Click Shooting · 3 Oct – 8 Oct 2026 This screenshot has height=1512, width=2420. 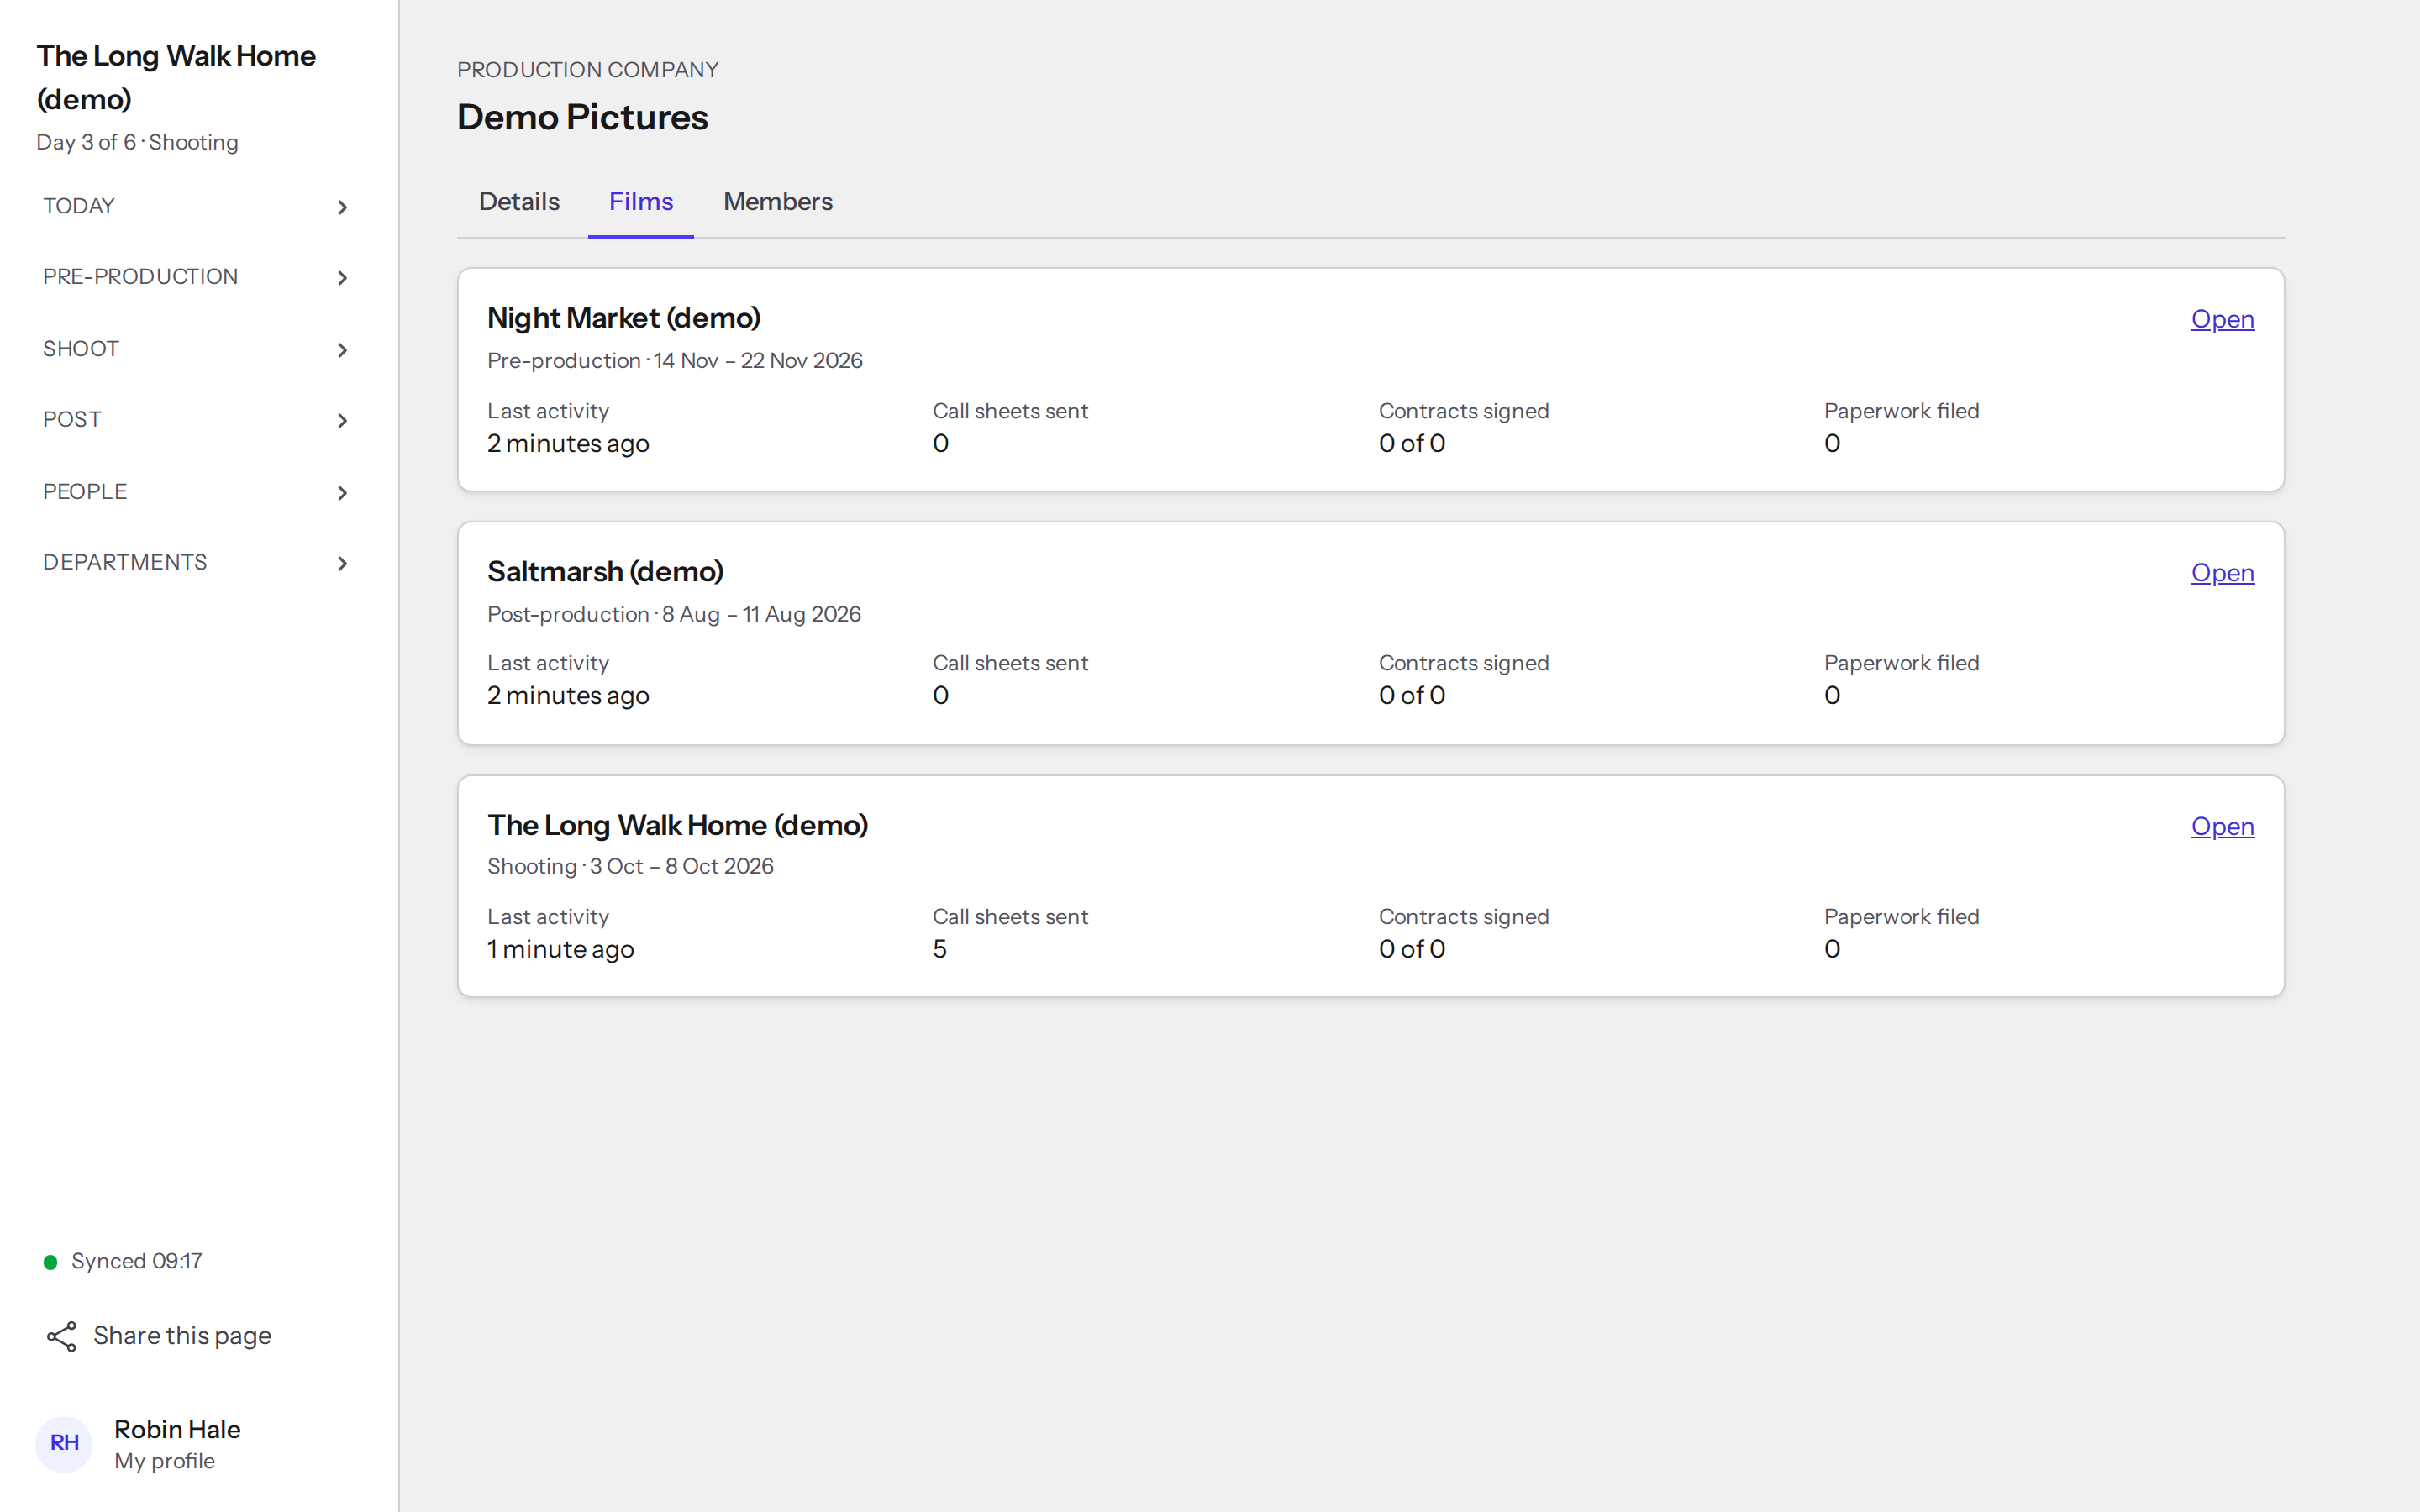630,867
